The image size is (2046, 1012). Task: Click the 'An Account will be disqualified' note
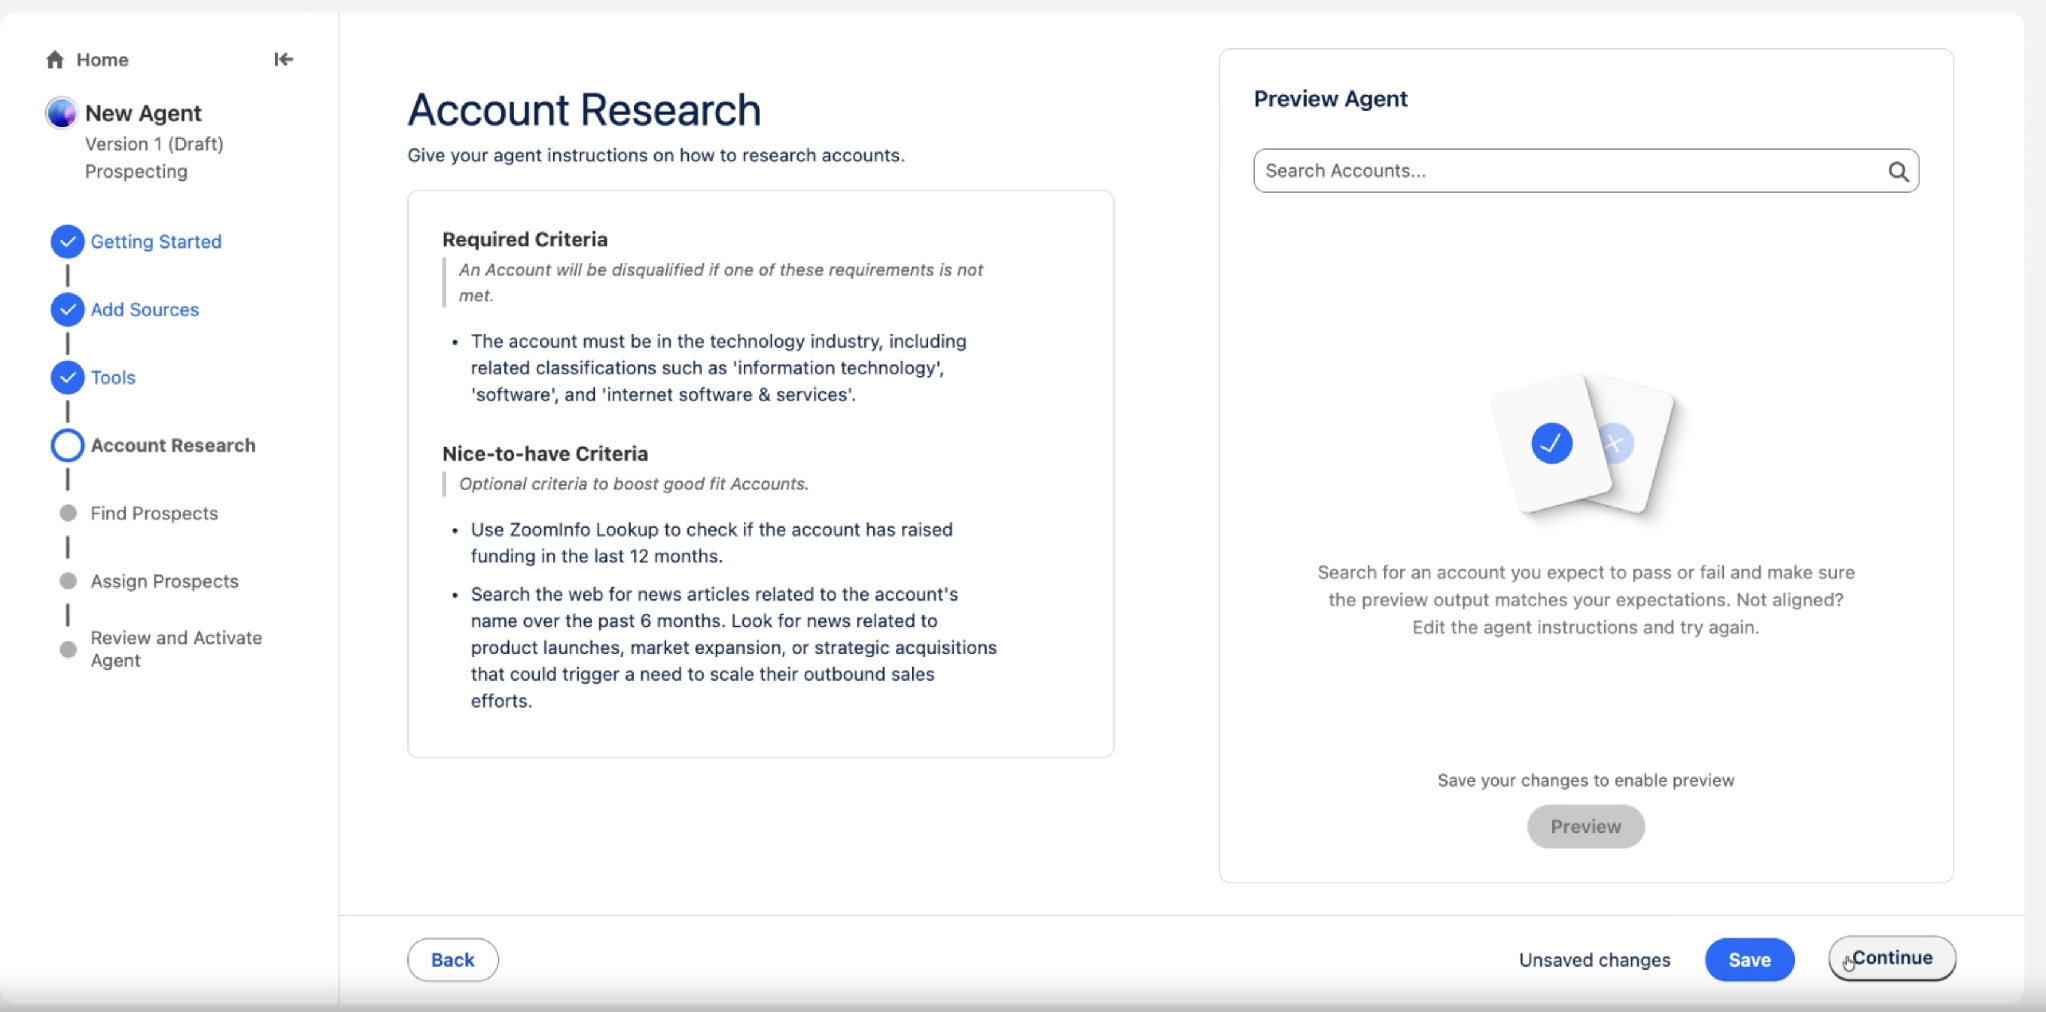pyautogui.click(x=720, y=283)
